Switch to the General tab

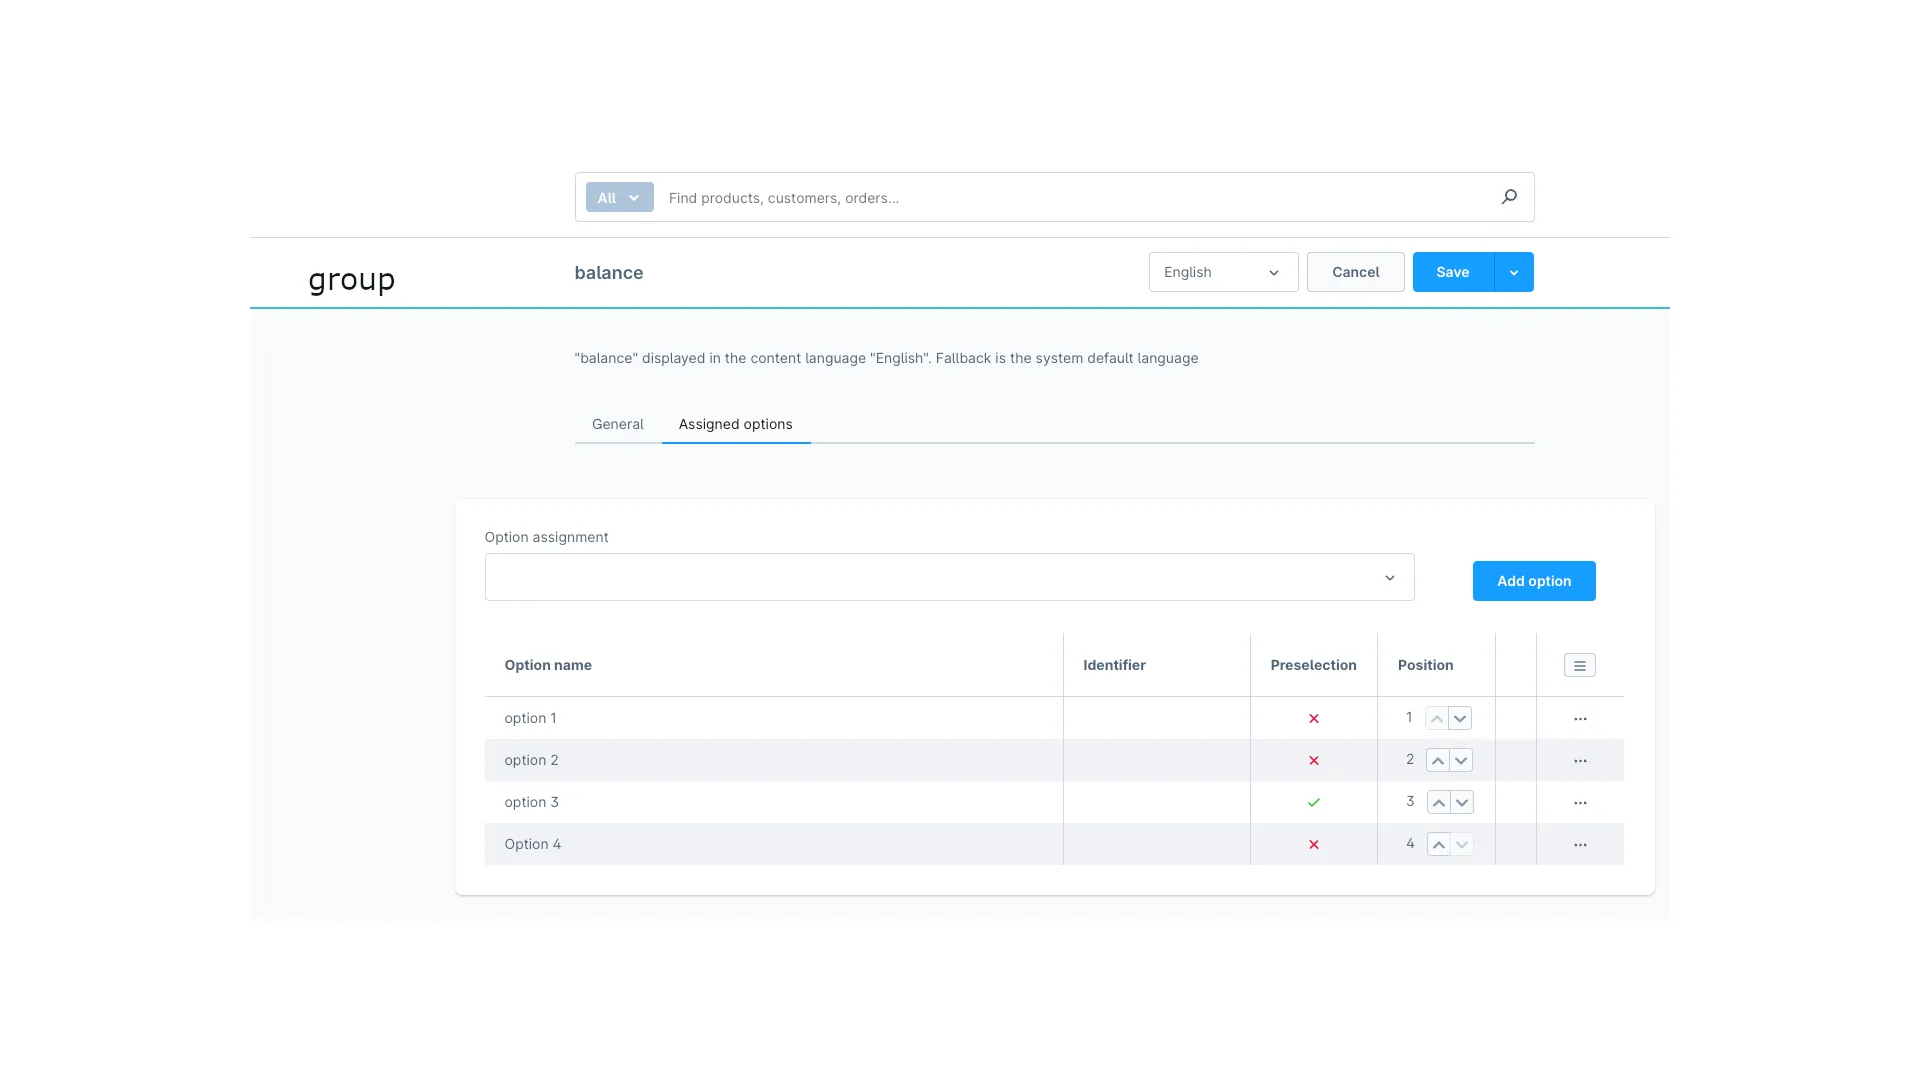pyautogui.click(x=617, y=424)
